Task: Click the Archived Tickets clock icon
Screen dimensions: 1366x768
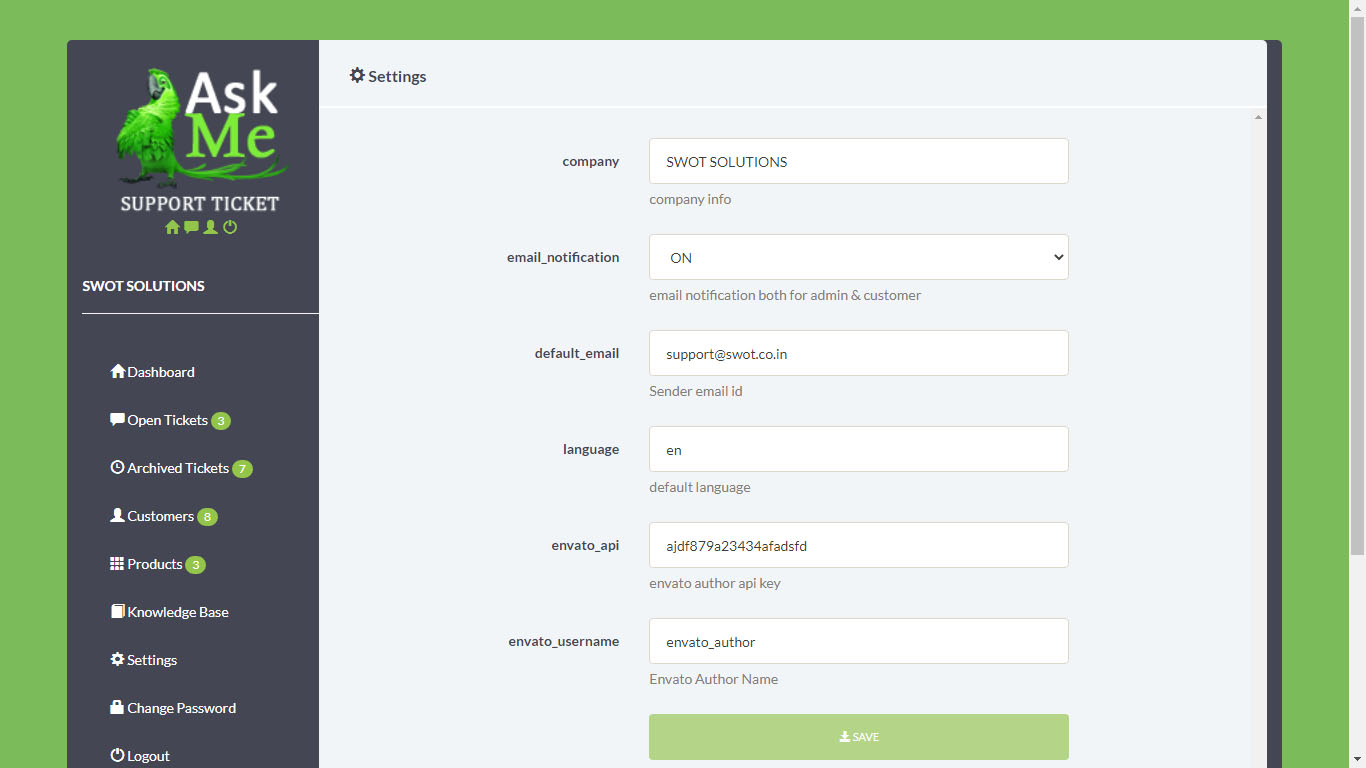Action: coord(118,467)
